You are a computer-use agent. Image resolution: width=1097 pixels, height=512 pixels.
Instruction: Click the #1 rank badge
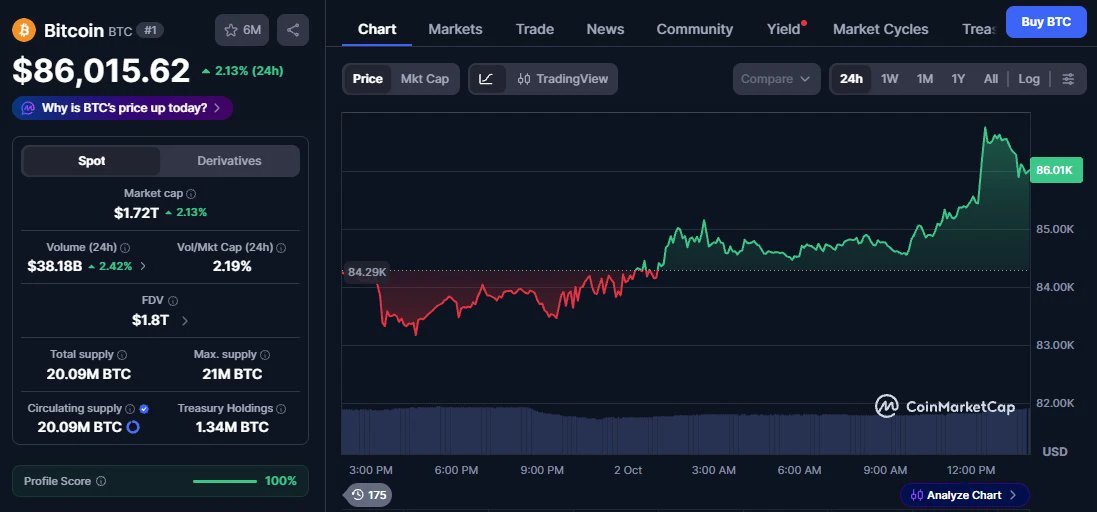(x=148, y=30)
